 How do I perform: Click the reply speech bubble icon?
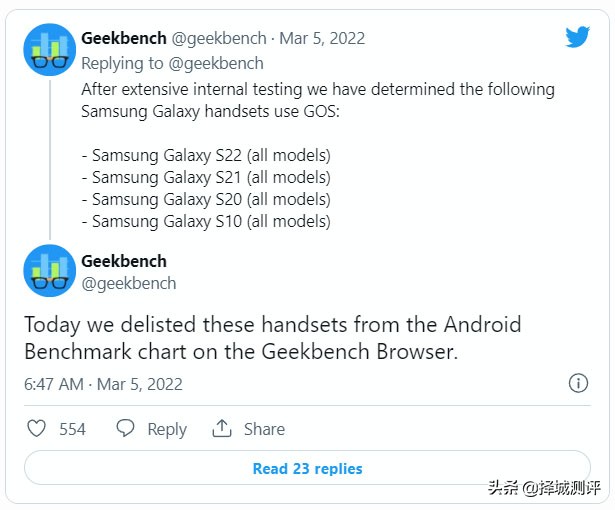[x=125, y=429]
